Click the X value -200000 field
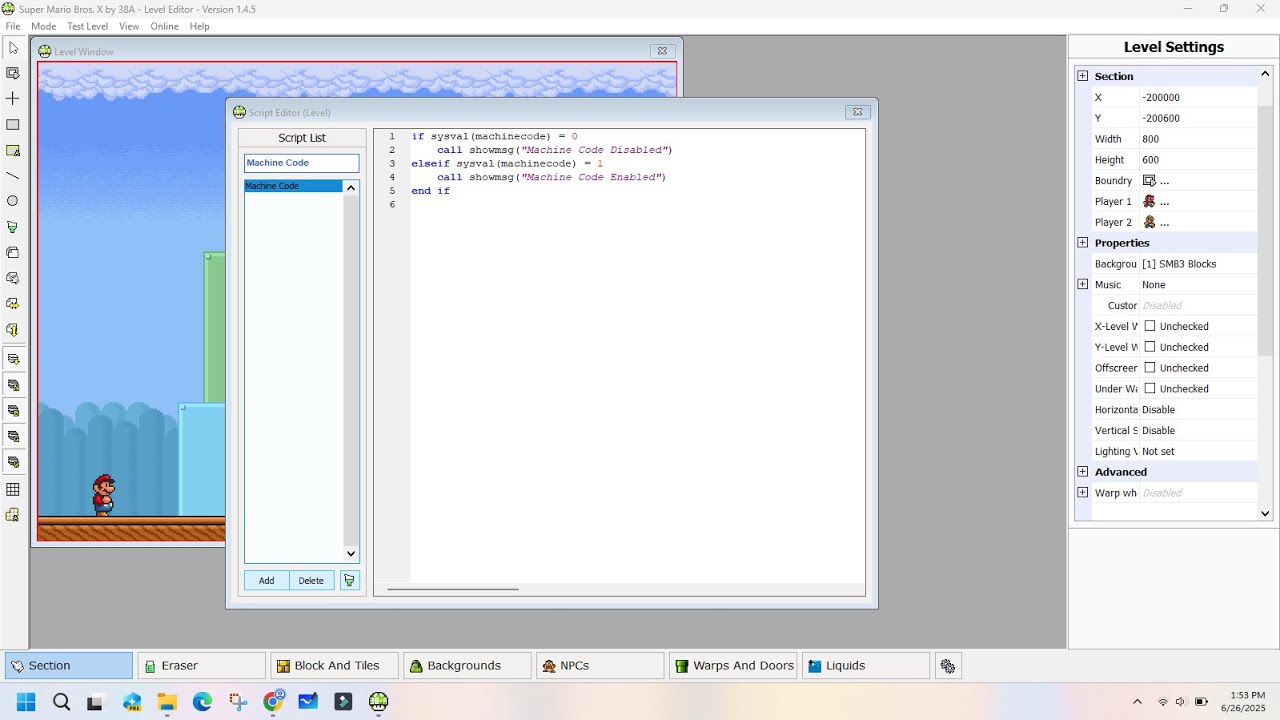Image resolution: width=1280 pixels, height=720 pixels. point(1198,98)
